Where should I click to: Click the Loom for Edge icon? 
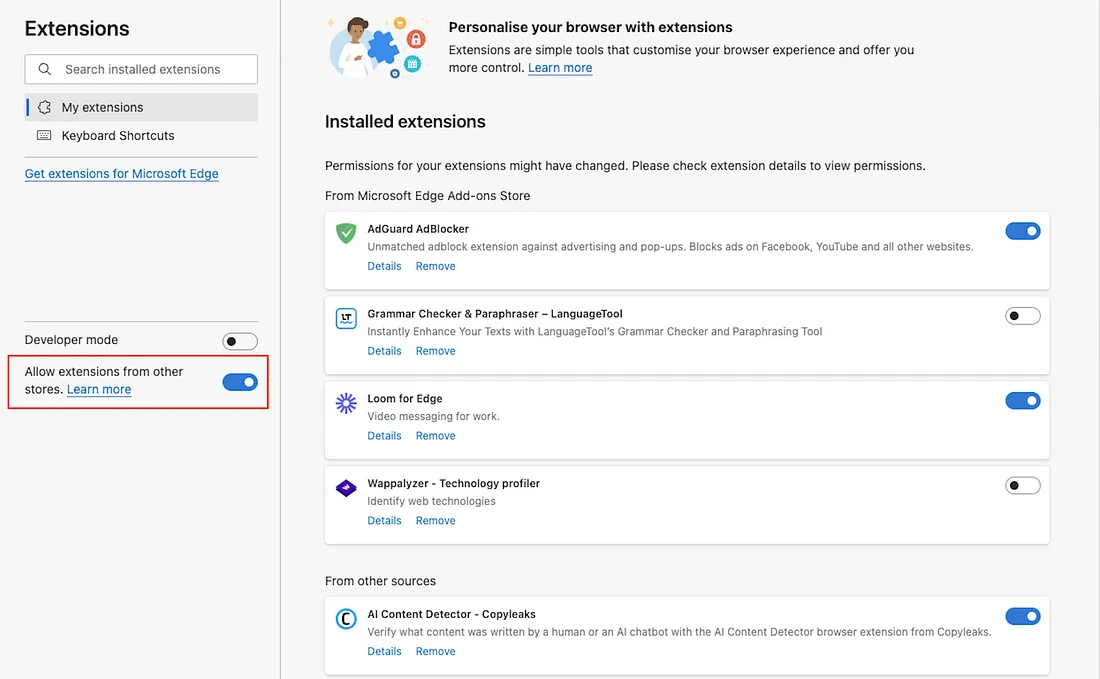(346, 403)
